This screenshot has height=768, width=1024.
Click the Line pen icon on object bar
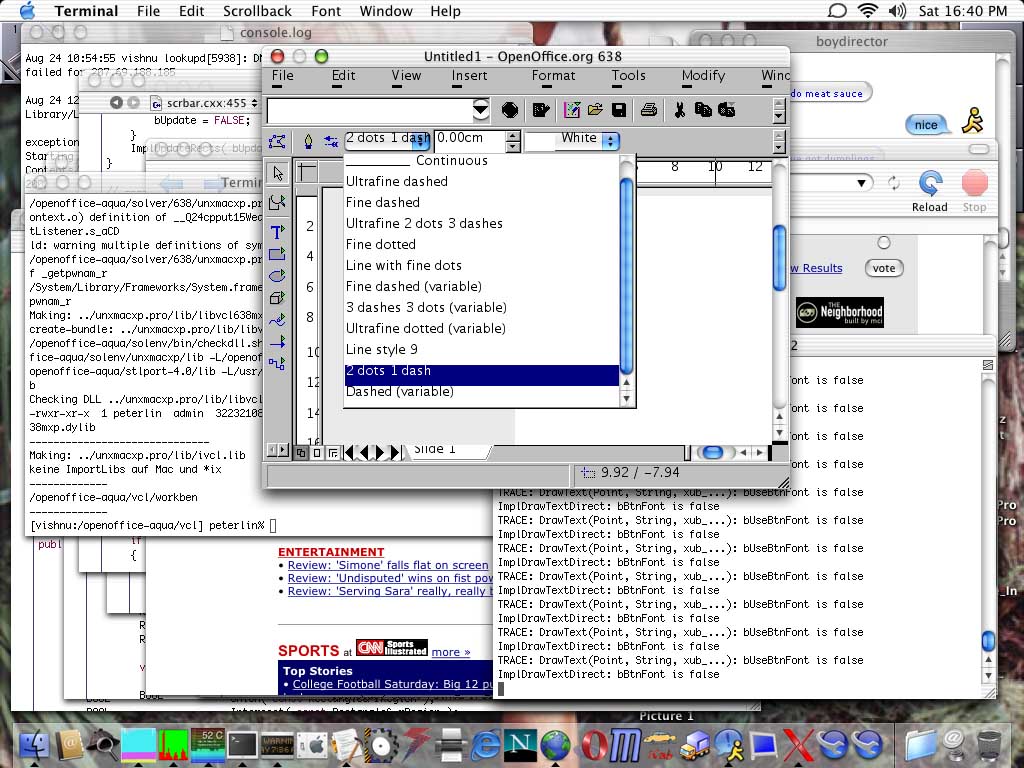tap(308, 141)
